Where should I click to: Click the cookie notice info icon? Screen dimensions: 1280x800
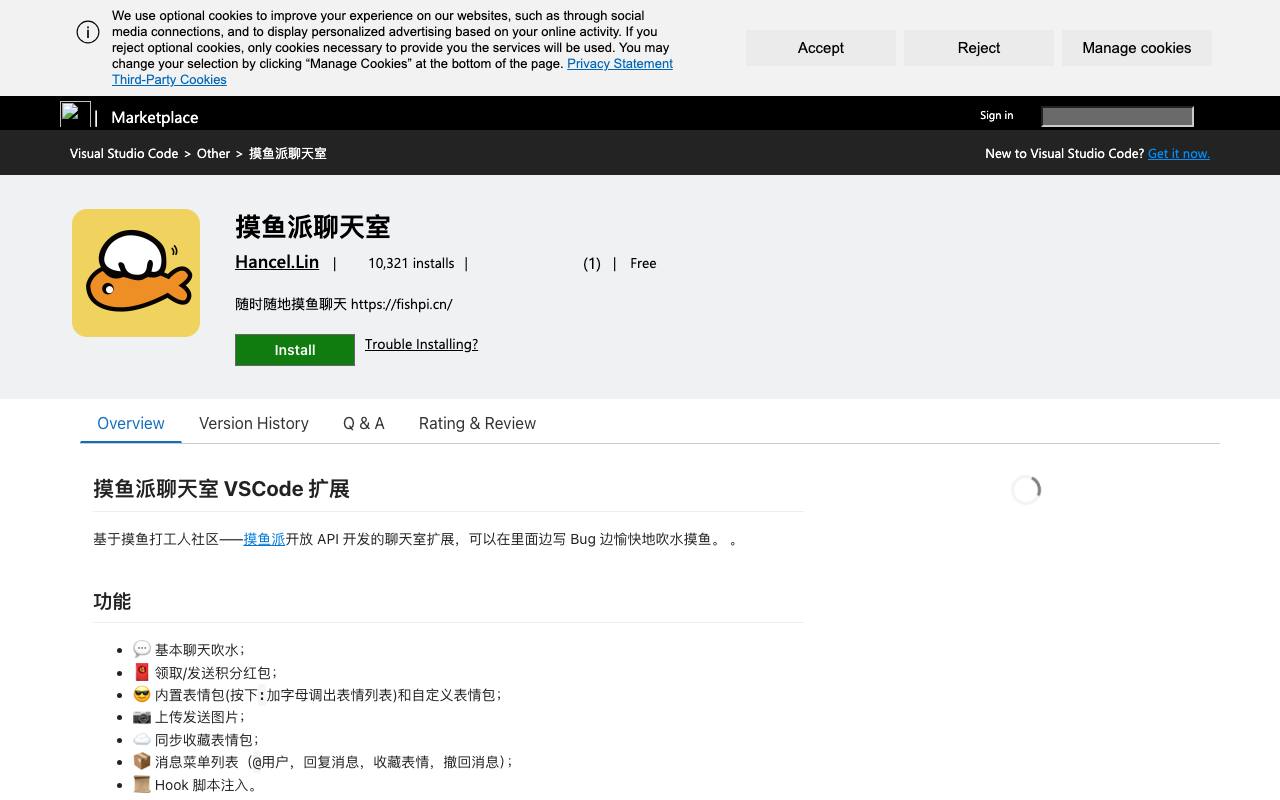click(x=88, y=32)
